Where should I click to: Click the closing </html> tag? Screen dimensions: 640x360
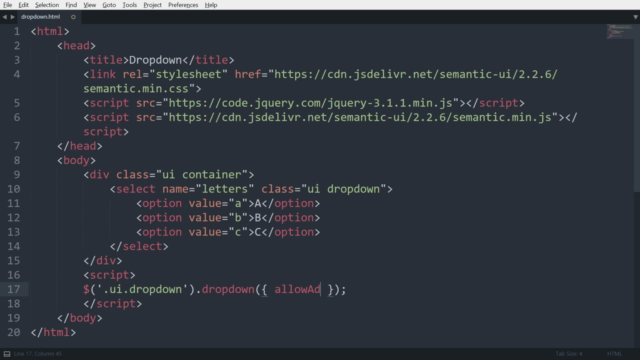tap(53, 332)
